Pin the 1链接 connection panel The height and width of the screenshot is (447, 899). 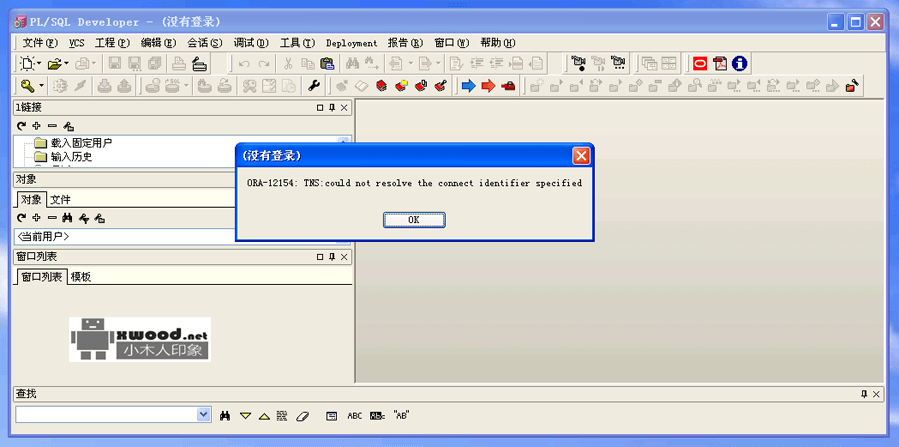click(x=332, y=108)
